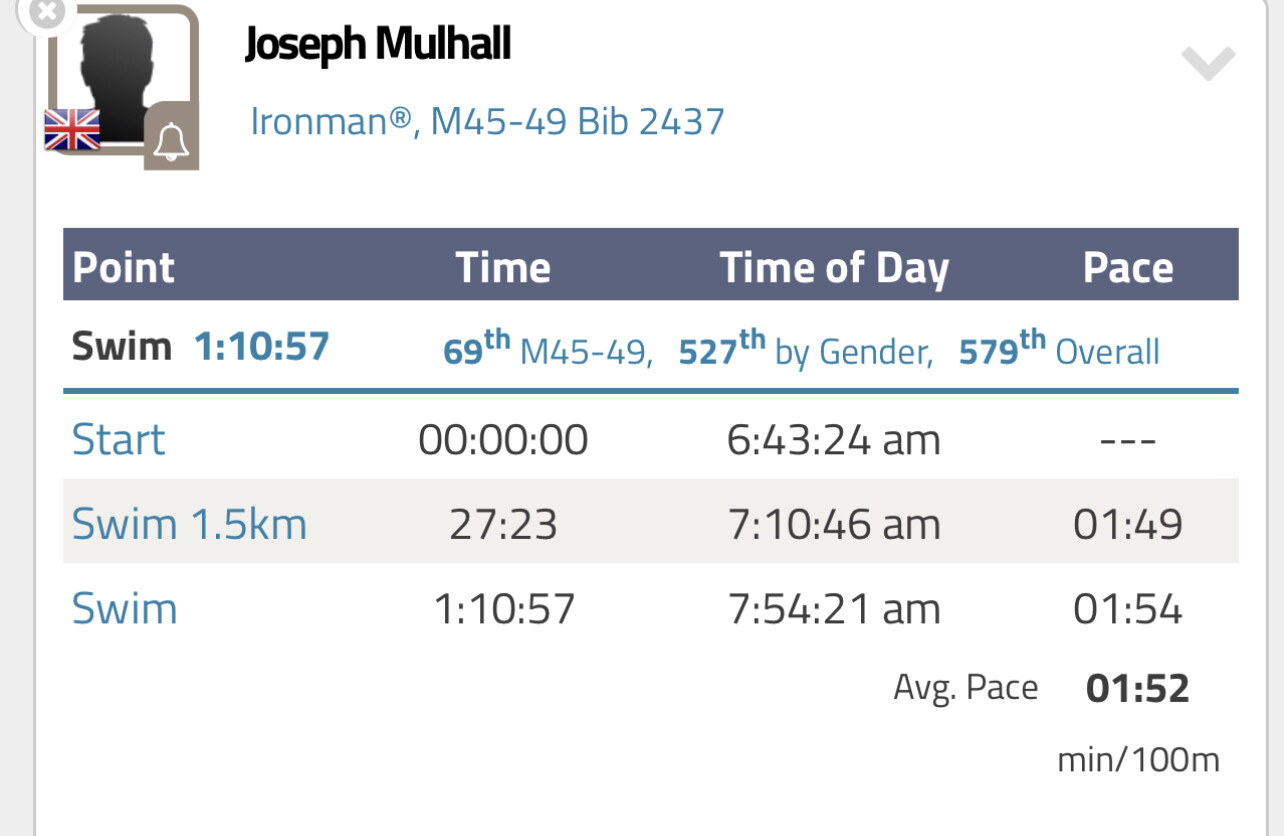Click the Avg. Pace 01:52 value

tap(1138, 688)
